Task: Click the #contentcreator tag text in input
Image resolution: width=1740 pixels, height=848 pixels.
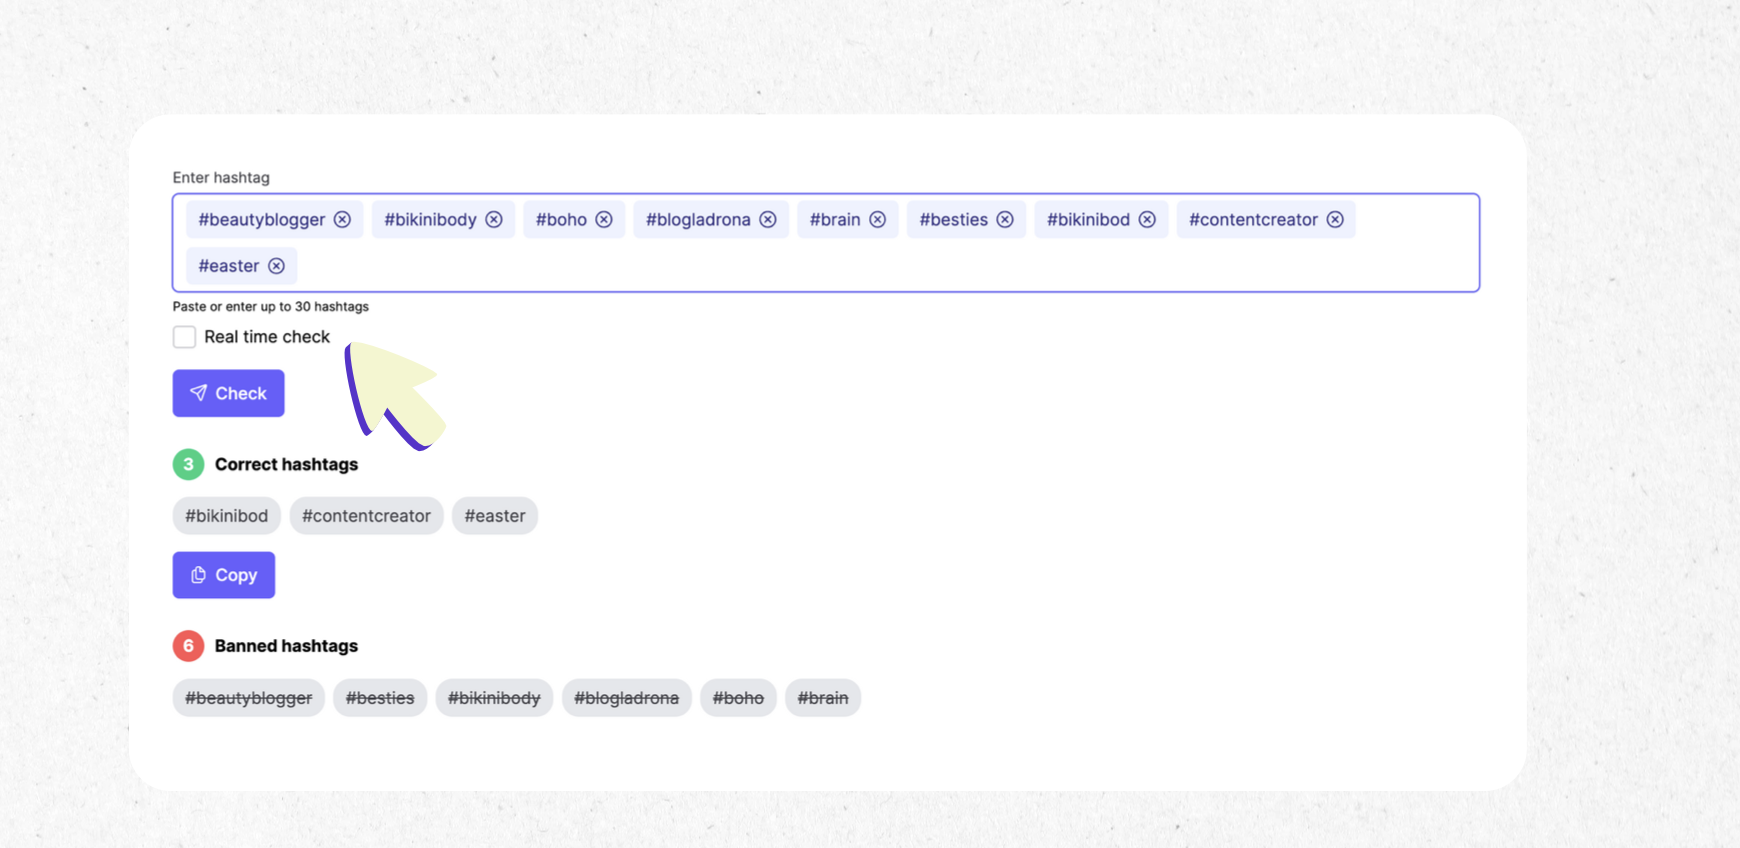Action: [x=1253, y=219]
